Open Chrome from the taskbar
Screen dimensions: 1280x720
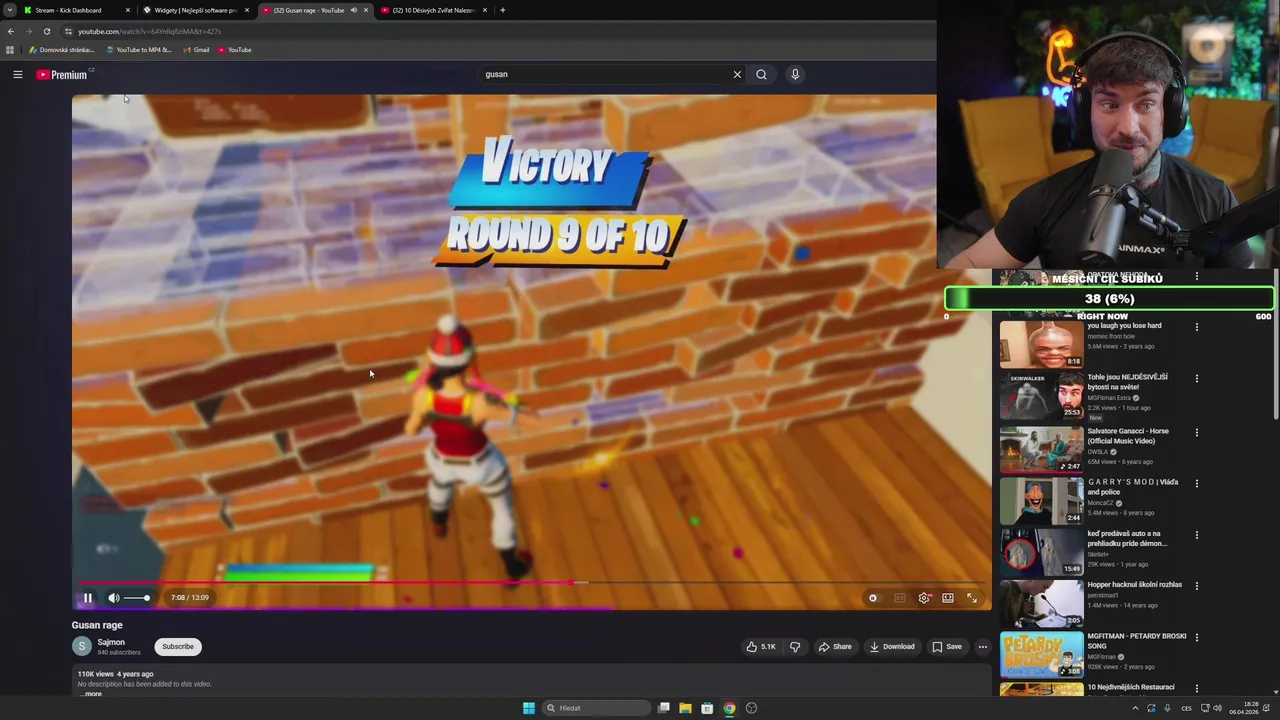[x=729, y=708]
